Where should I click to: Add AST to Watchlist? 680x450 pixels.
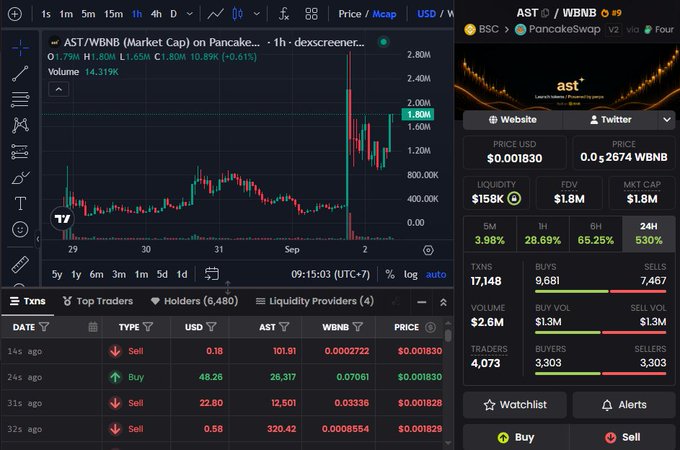point(515,404)
